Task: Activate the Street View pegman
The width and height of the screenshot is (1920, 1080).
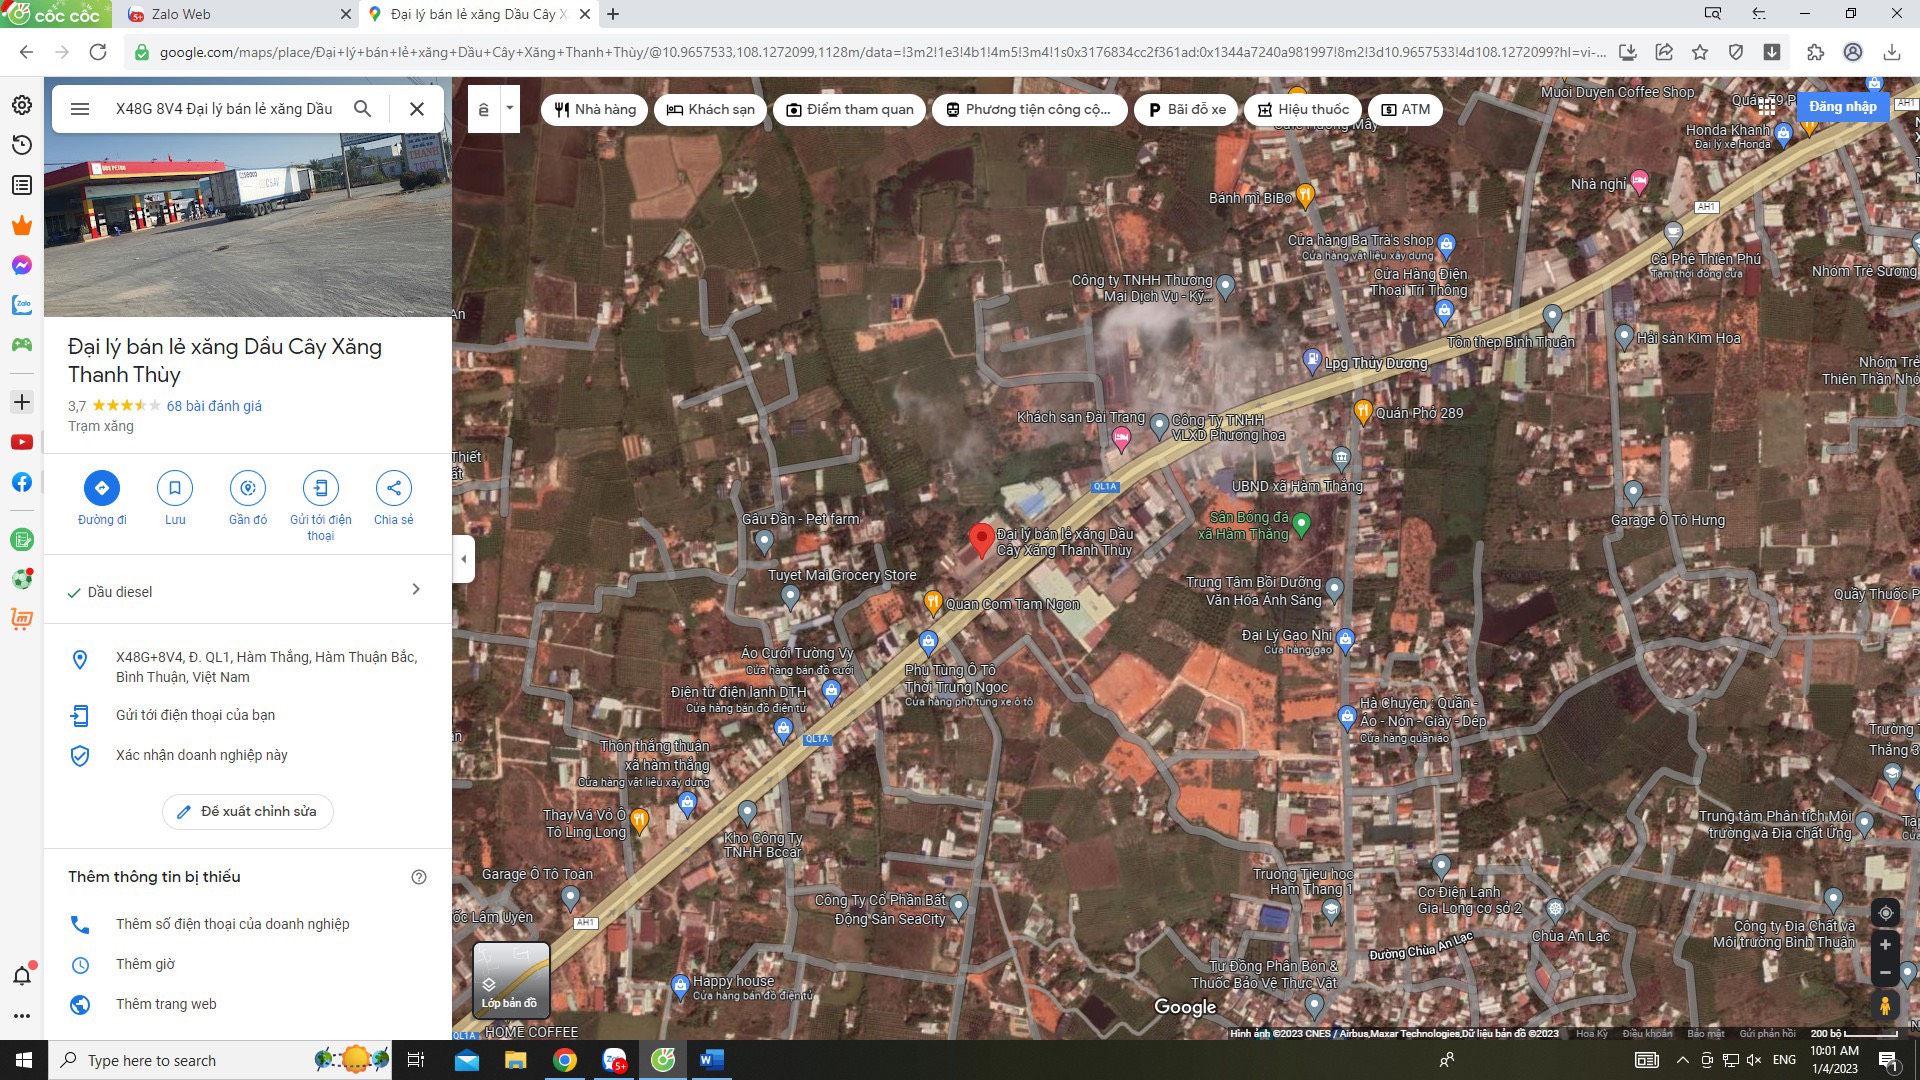Action: [1885, 1006]
